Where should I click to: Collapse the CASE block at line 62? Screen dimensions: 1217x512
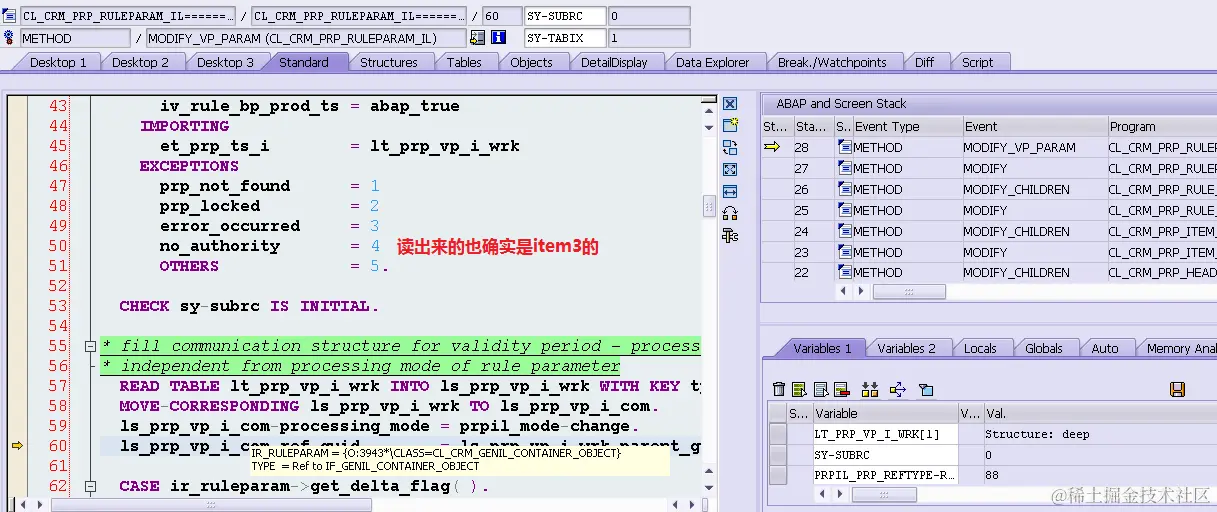pyautogui.click(x=90, y=486)
